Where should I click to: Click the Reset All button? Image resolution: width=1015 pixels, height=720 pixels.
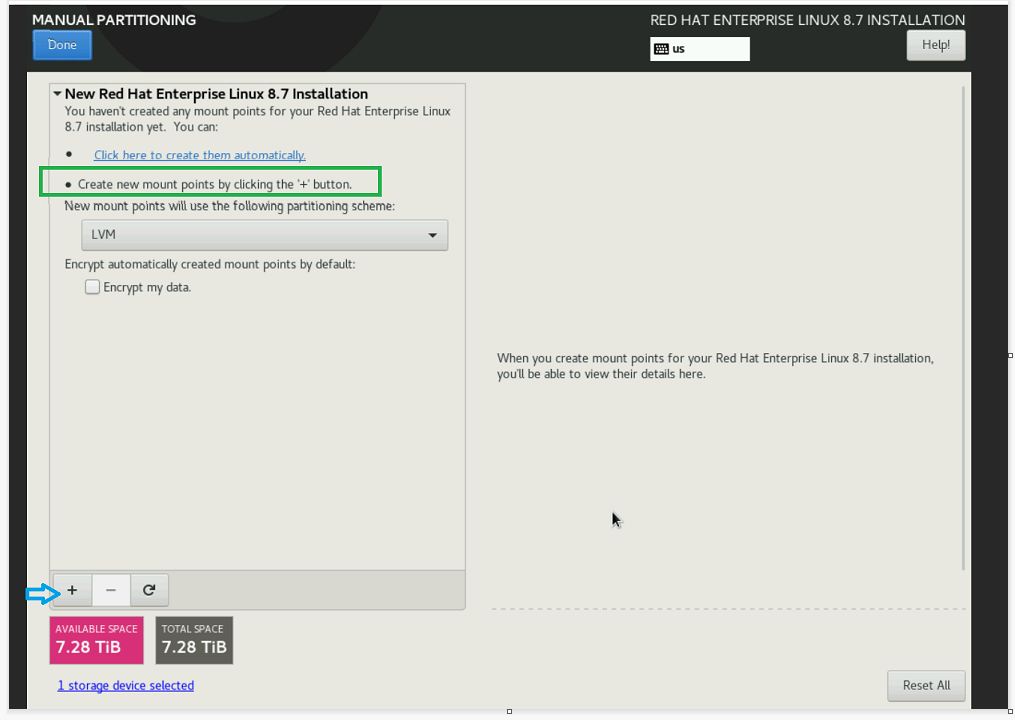point(926,685)
